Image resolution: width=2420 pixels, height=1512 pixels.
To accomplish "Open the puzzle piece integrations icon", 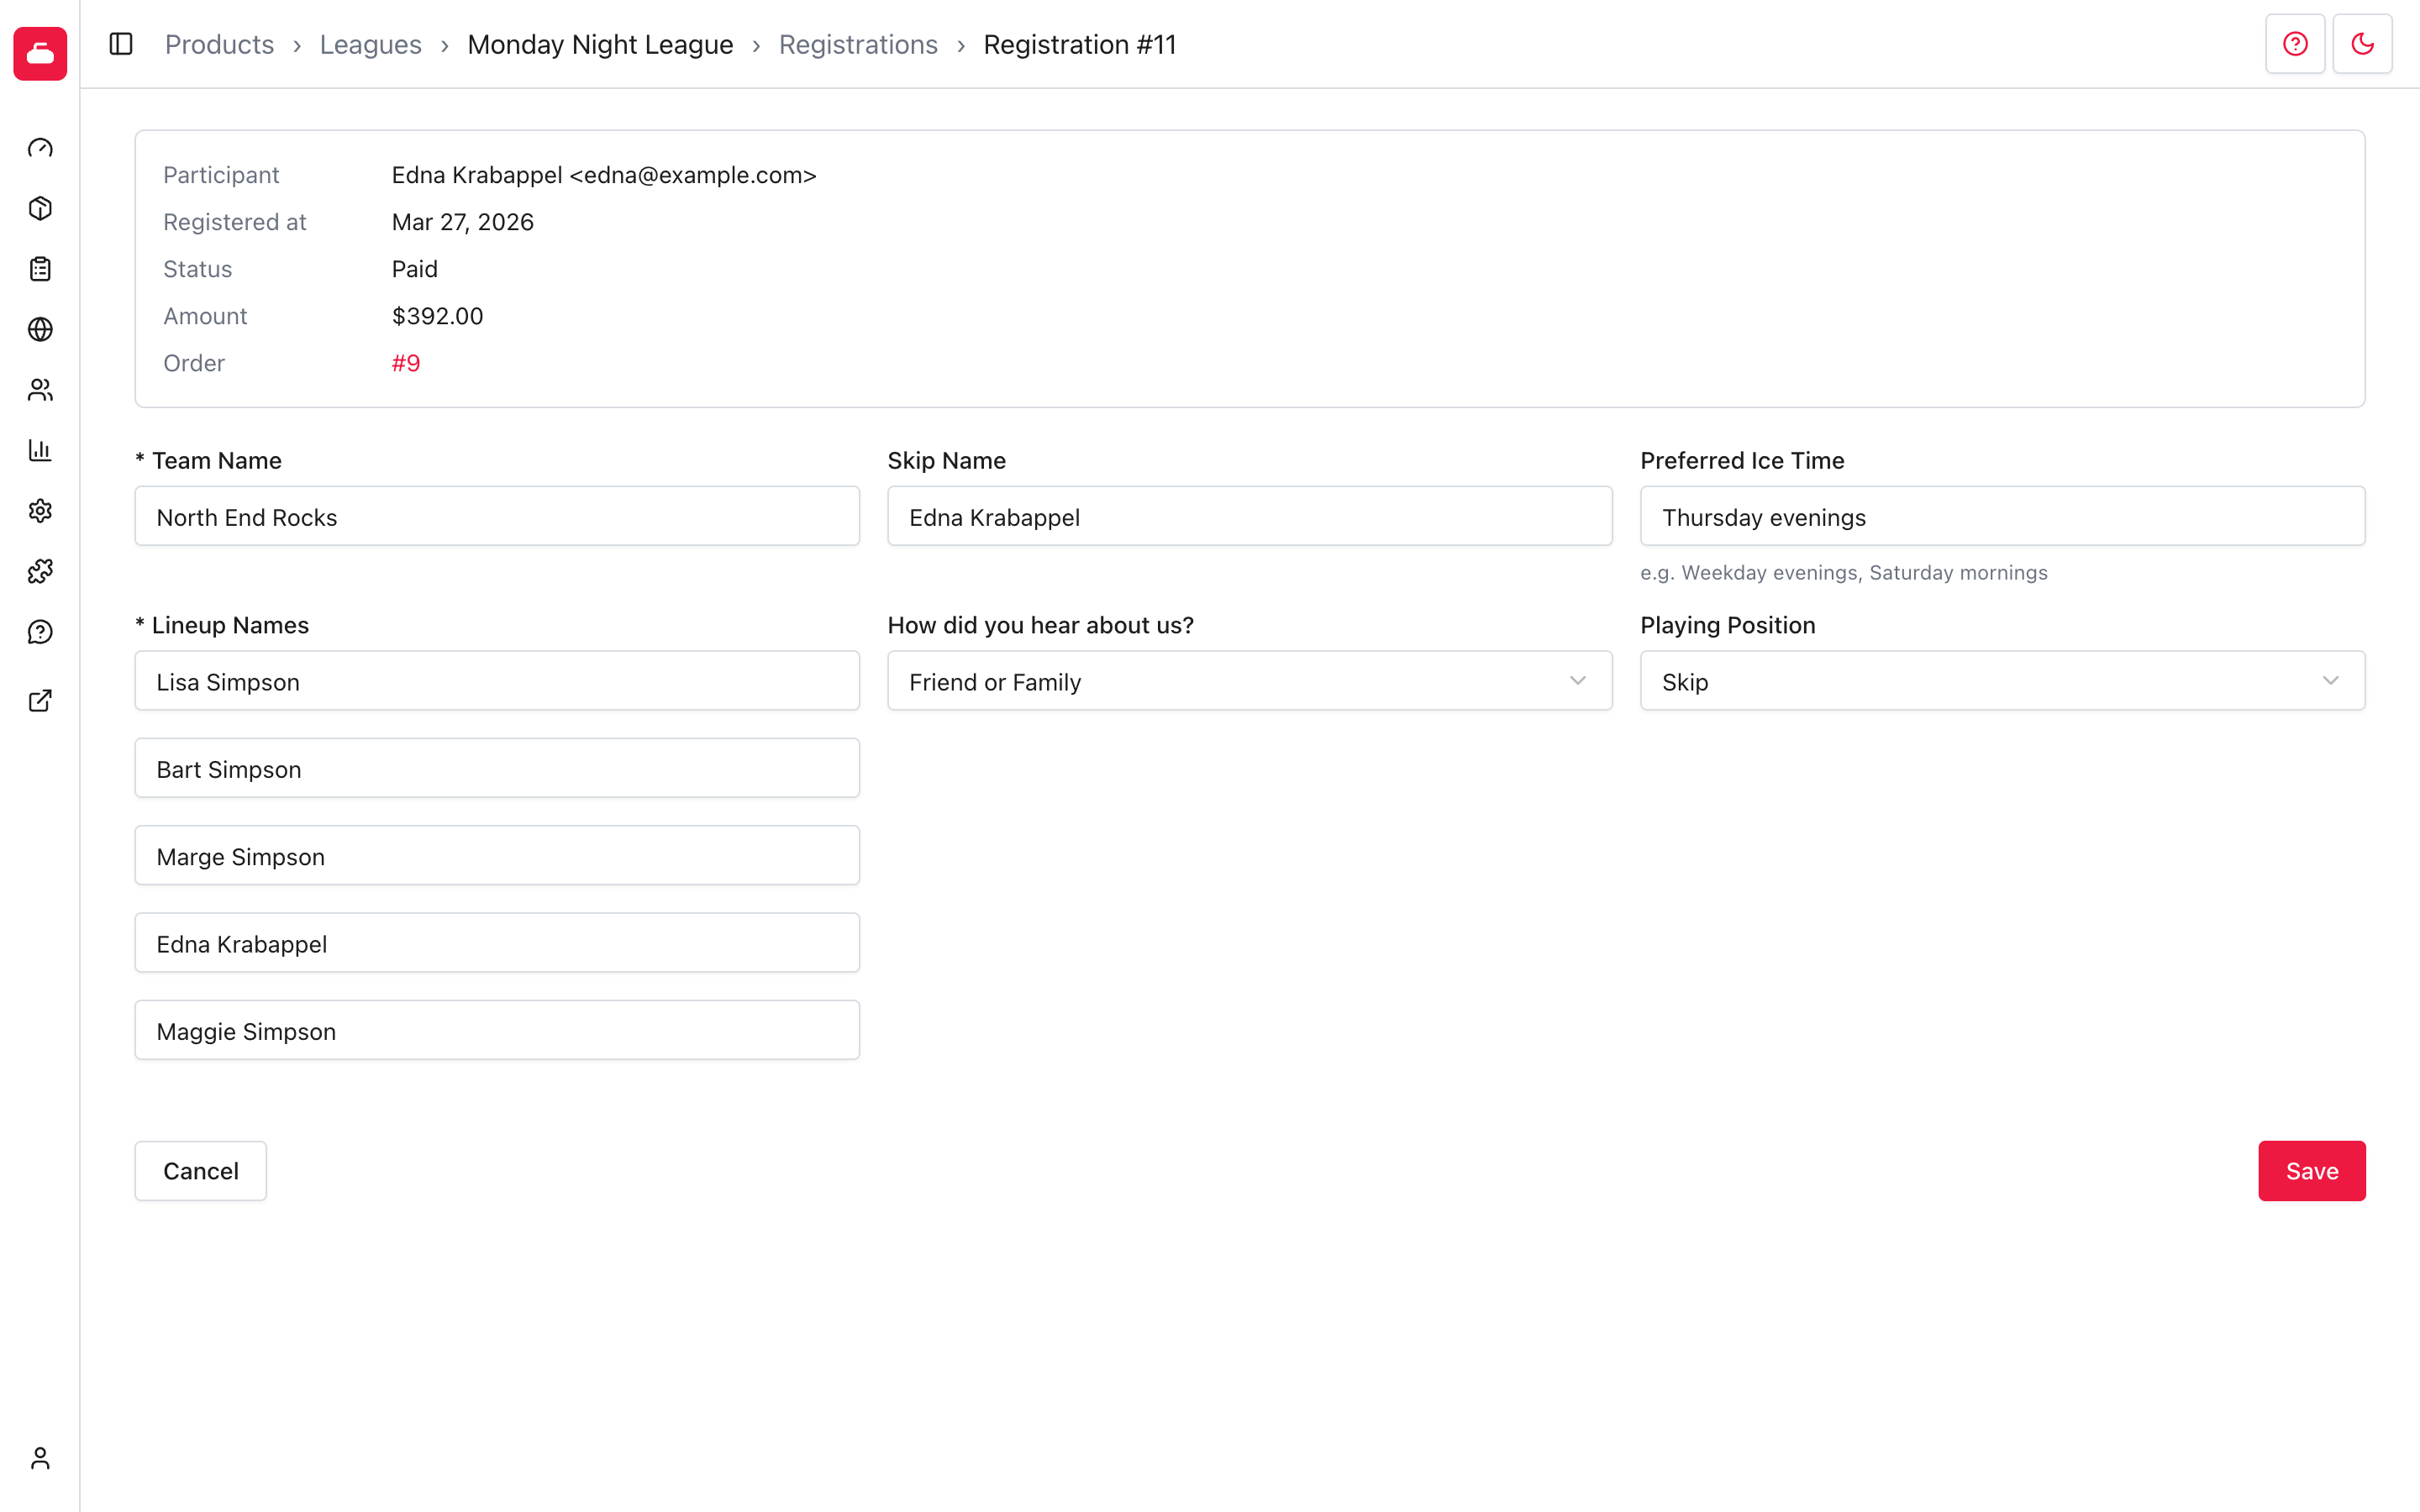I will (40, 571).
